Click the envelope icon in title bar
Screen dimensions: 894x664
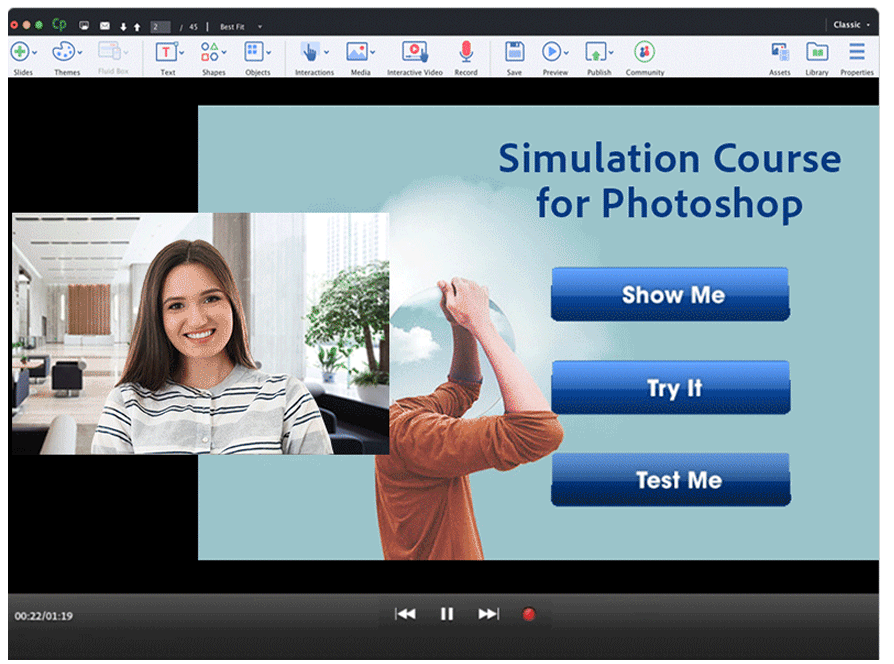point(105,26)
